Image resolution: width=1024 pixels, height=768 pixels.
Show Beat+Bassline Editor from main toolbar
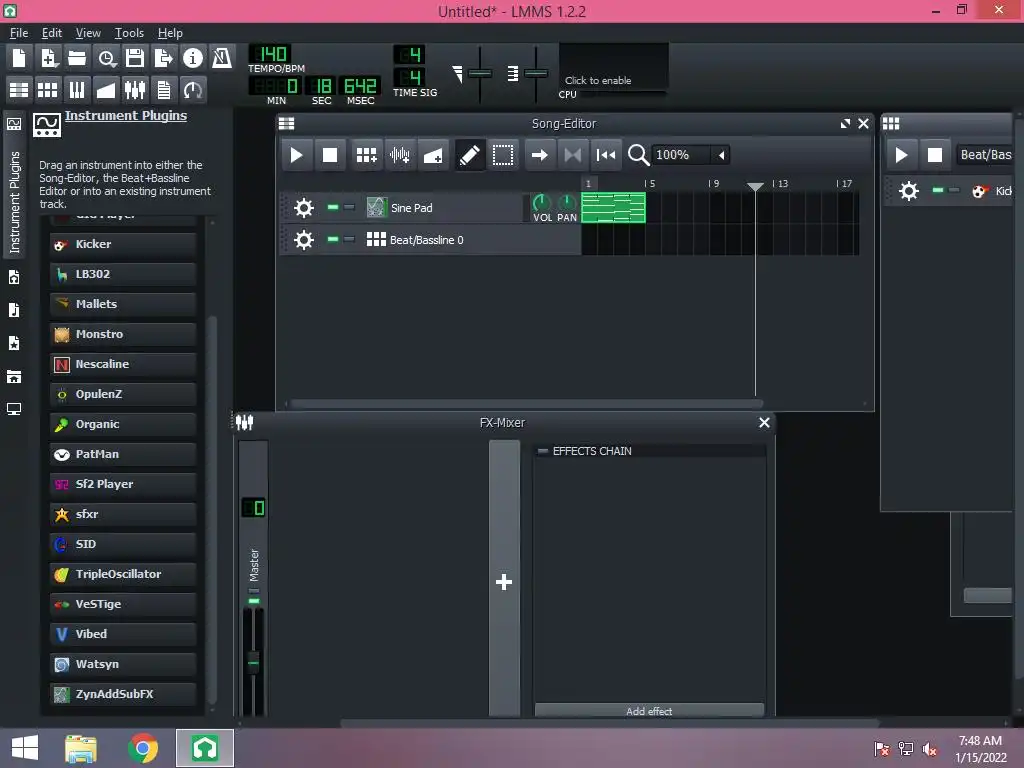48,89
